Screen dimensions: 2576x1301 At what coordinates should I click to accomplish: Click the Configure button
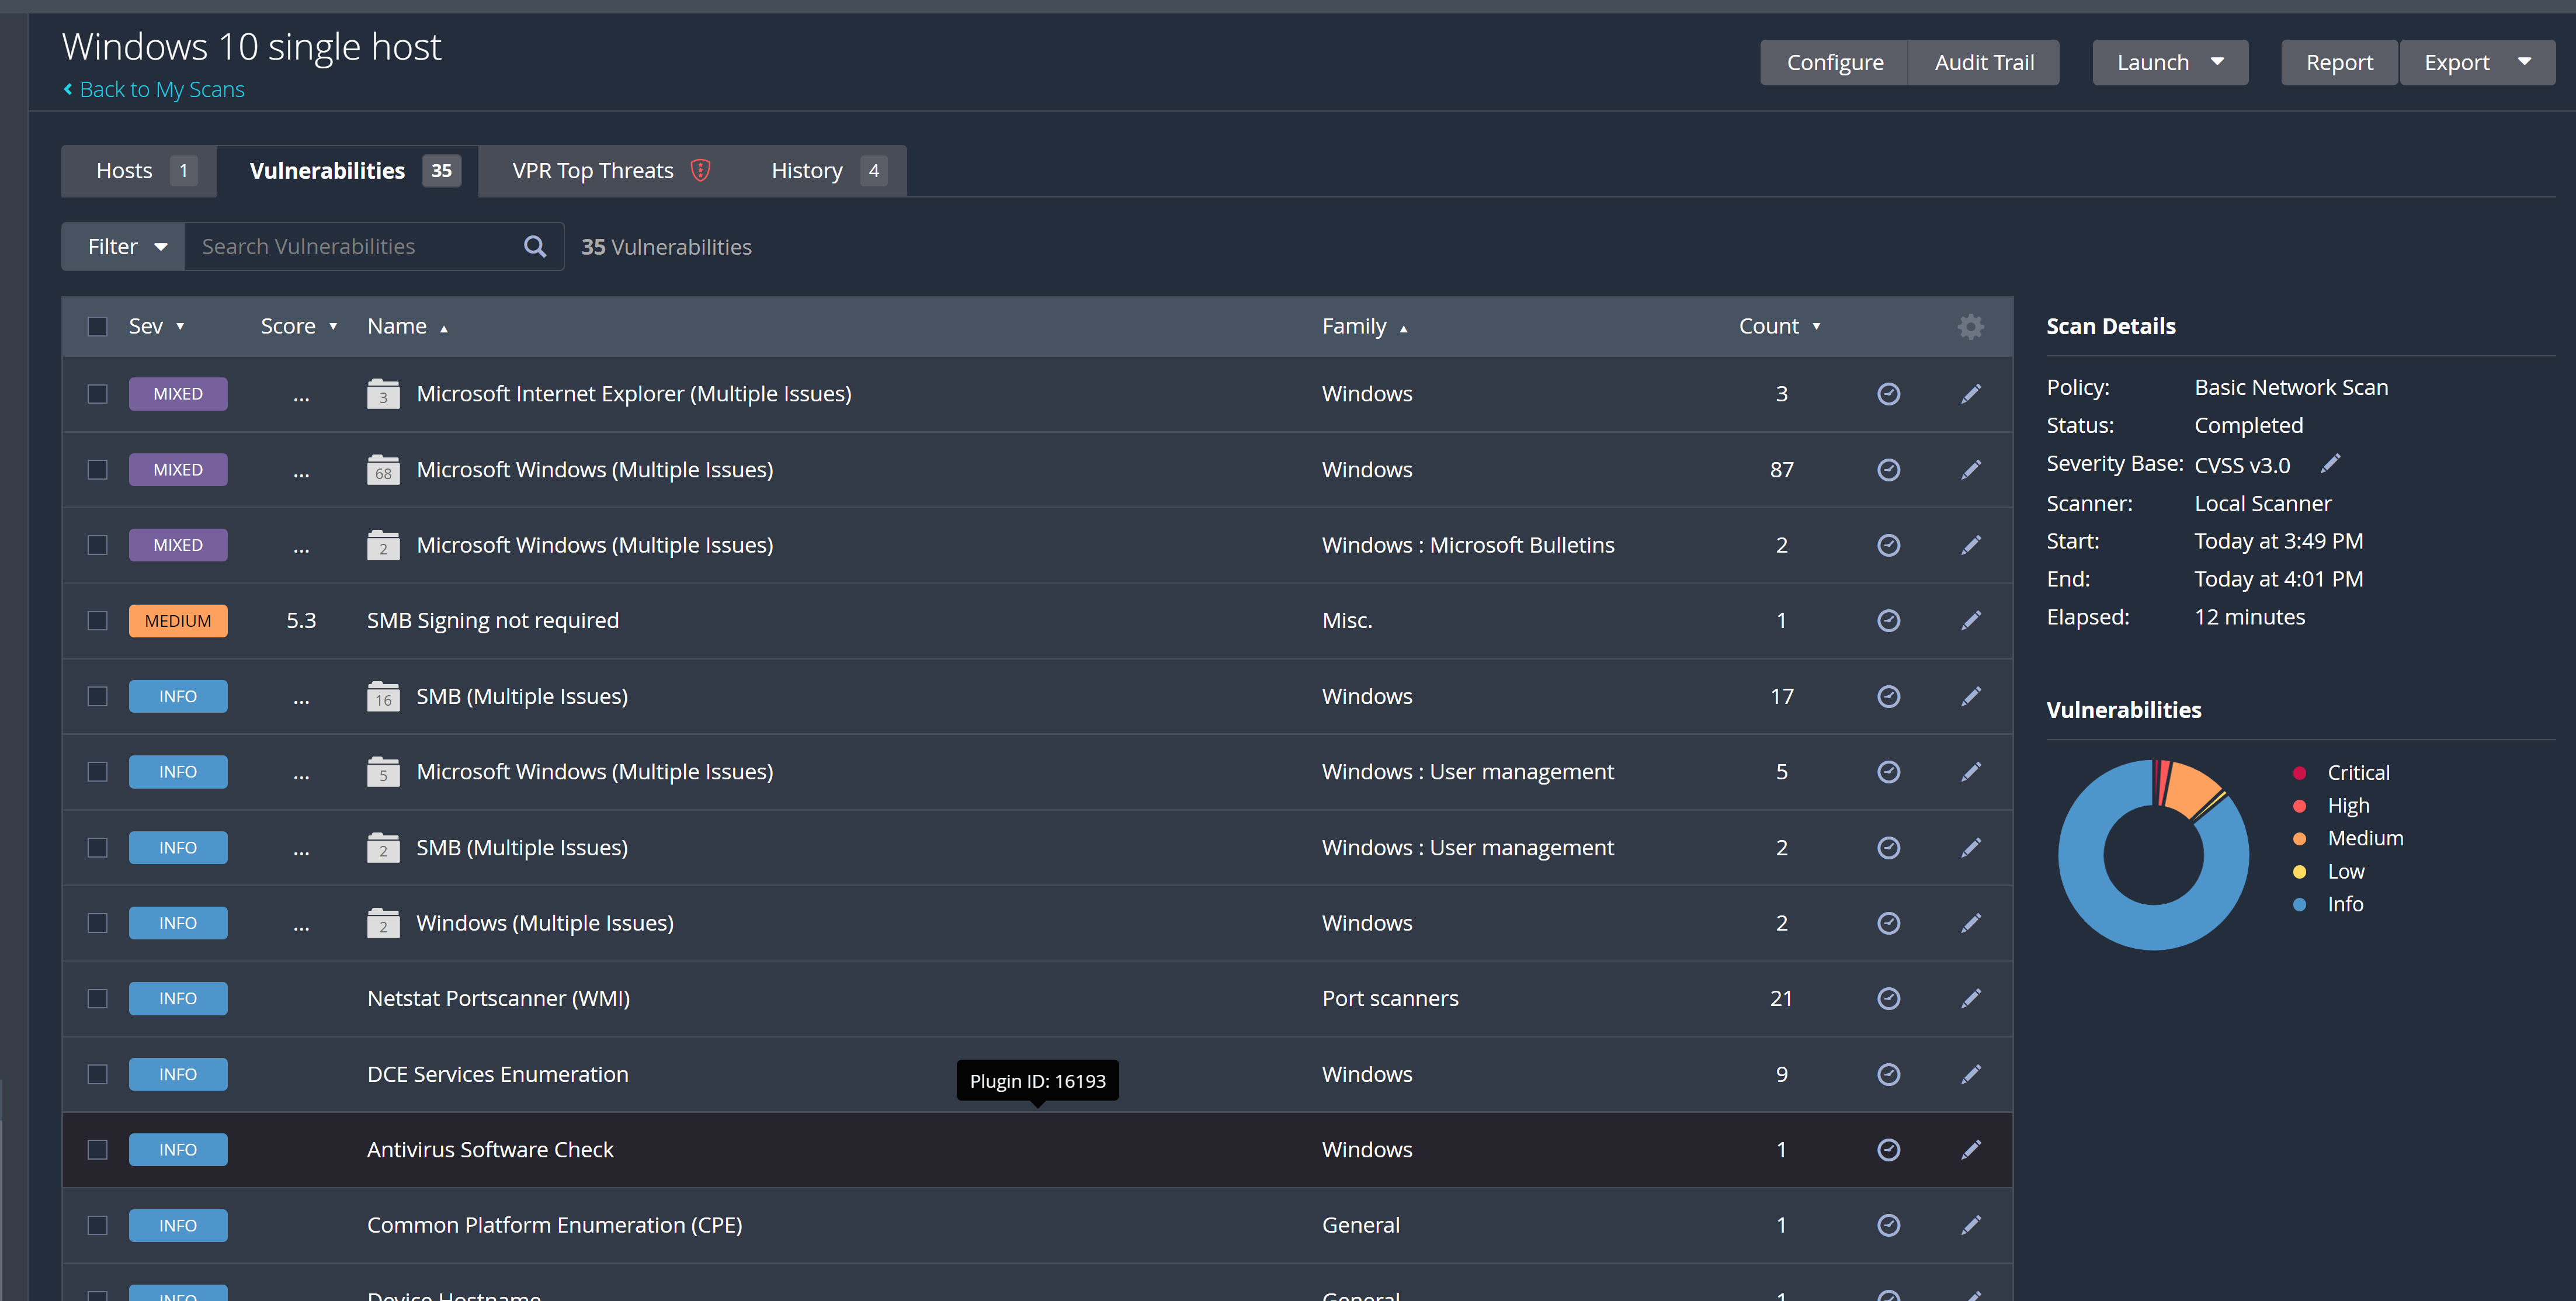pos(1834,62)
